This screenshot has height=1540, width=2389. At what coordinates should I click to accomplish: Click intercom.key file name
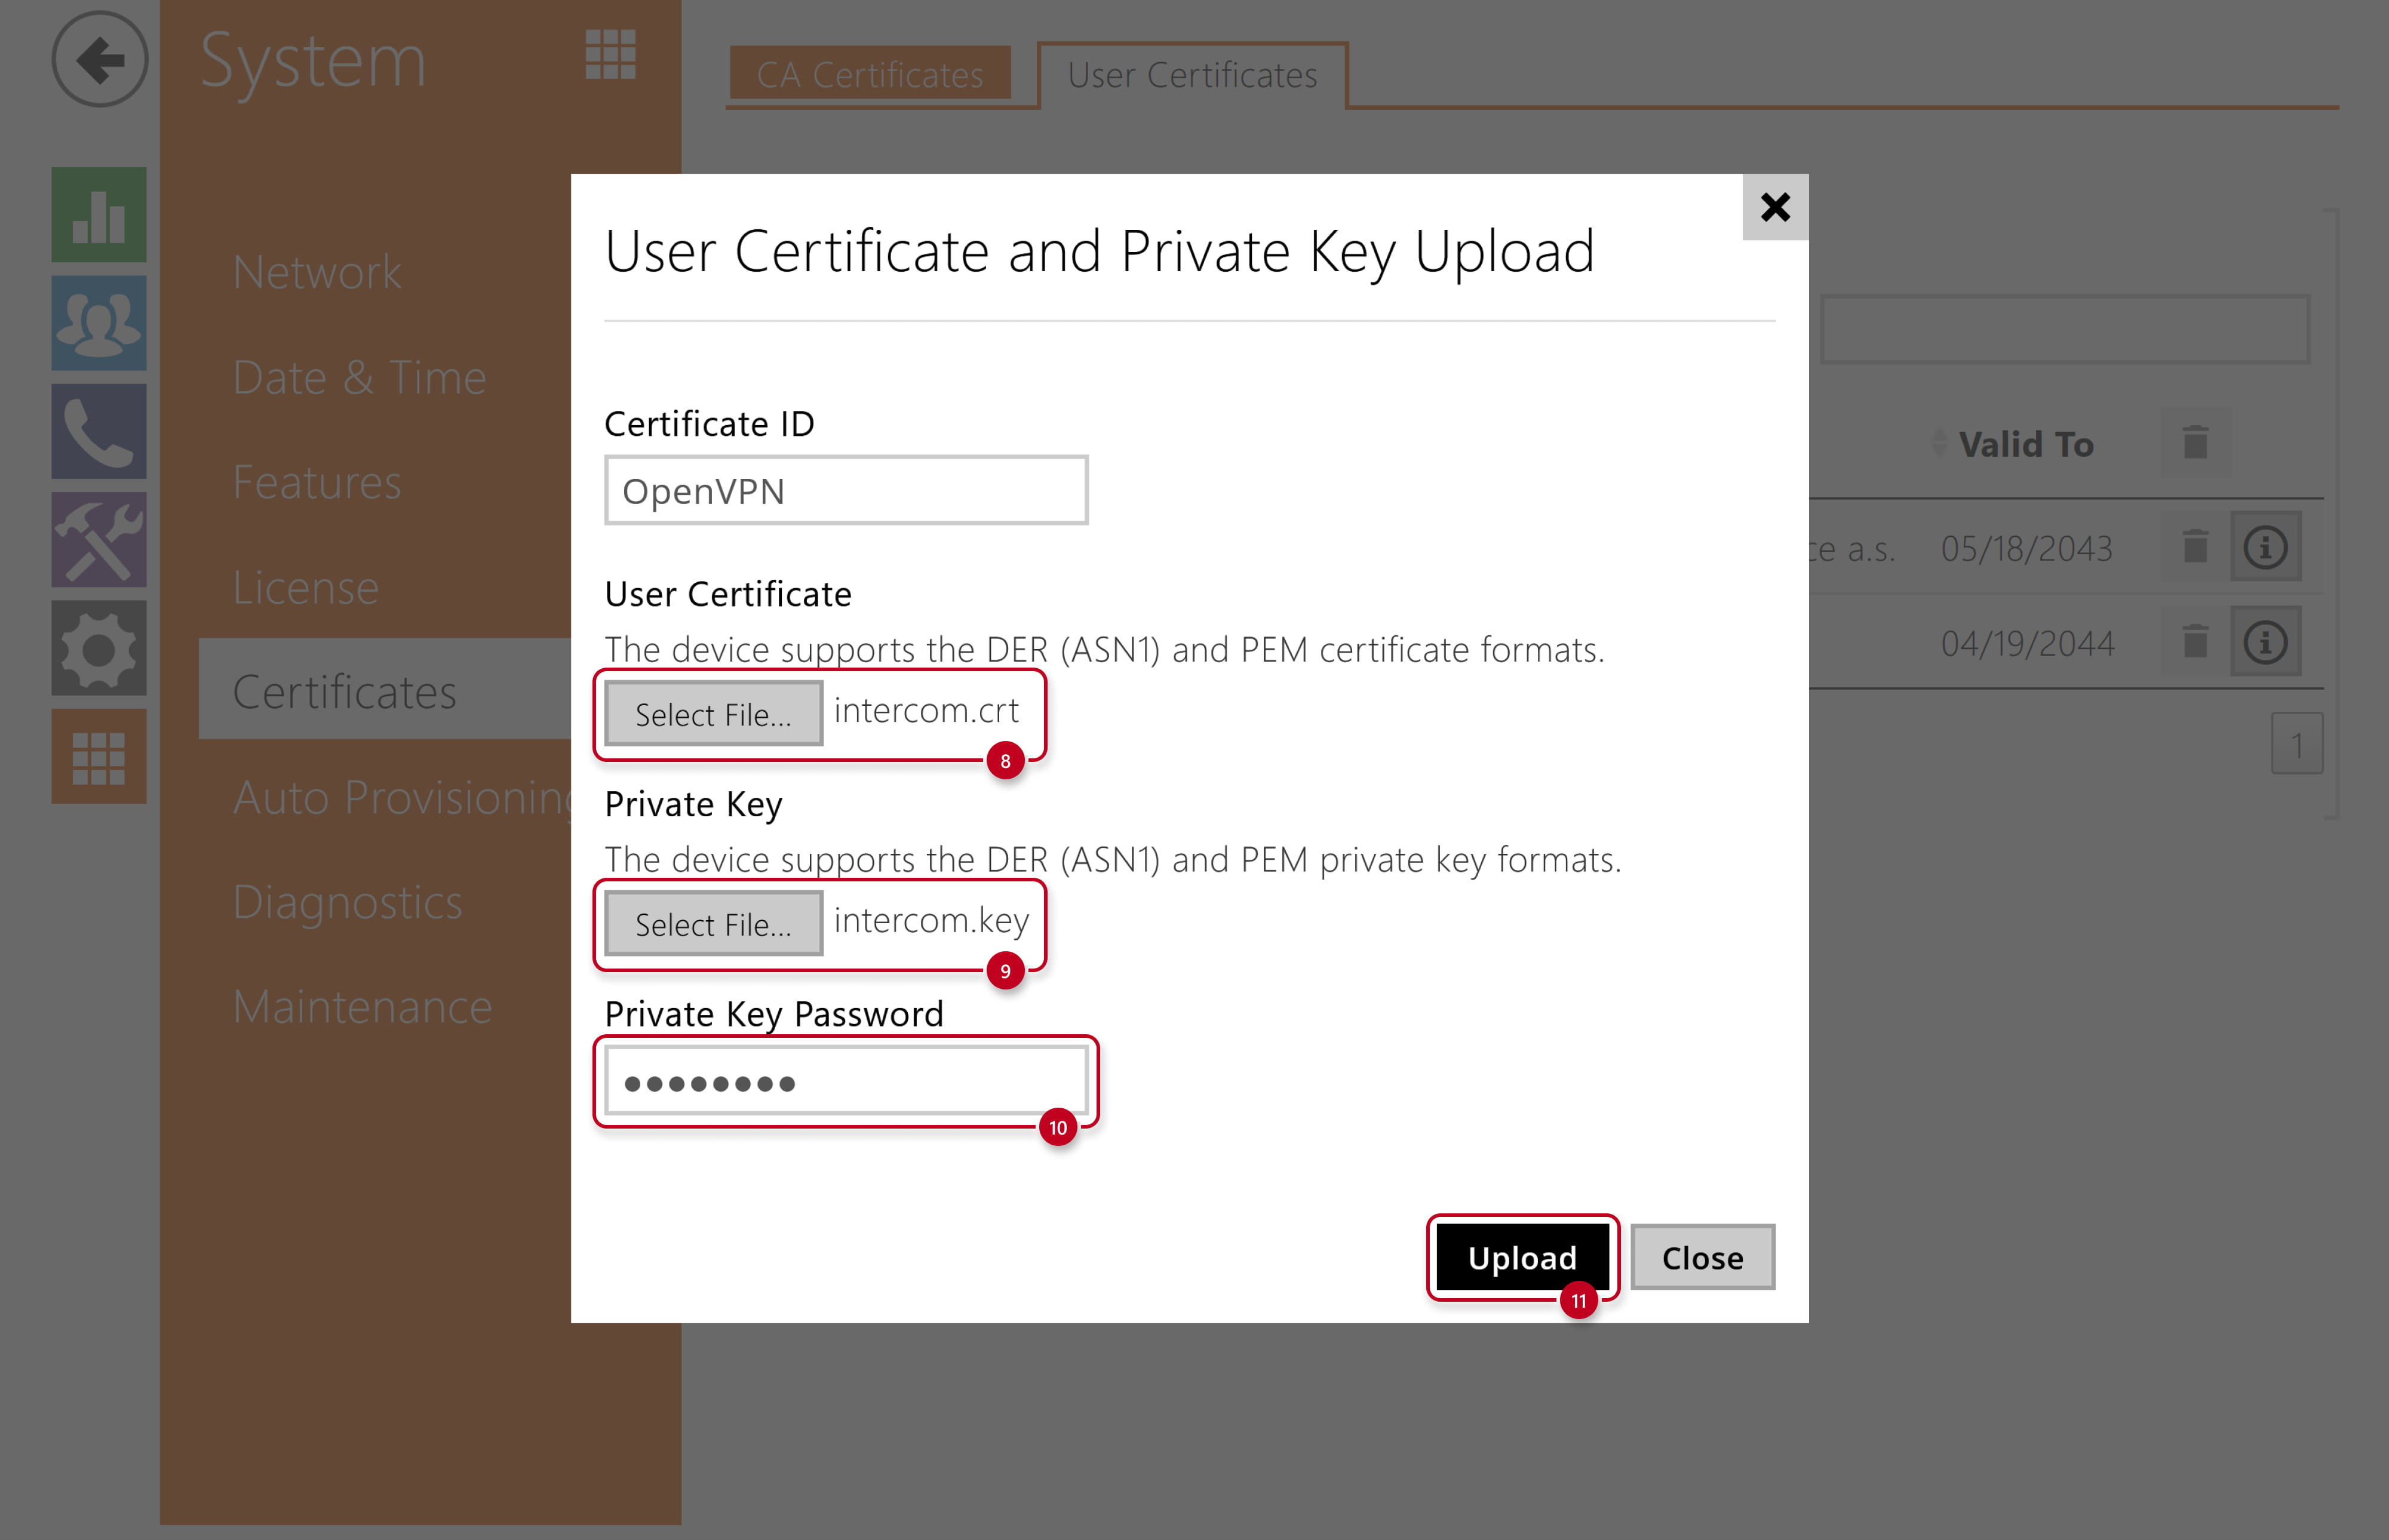[931, 920]
